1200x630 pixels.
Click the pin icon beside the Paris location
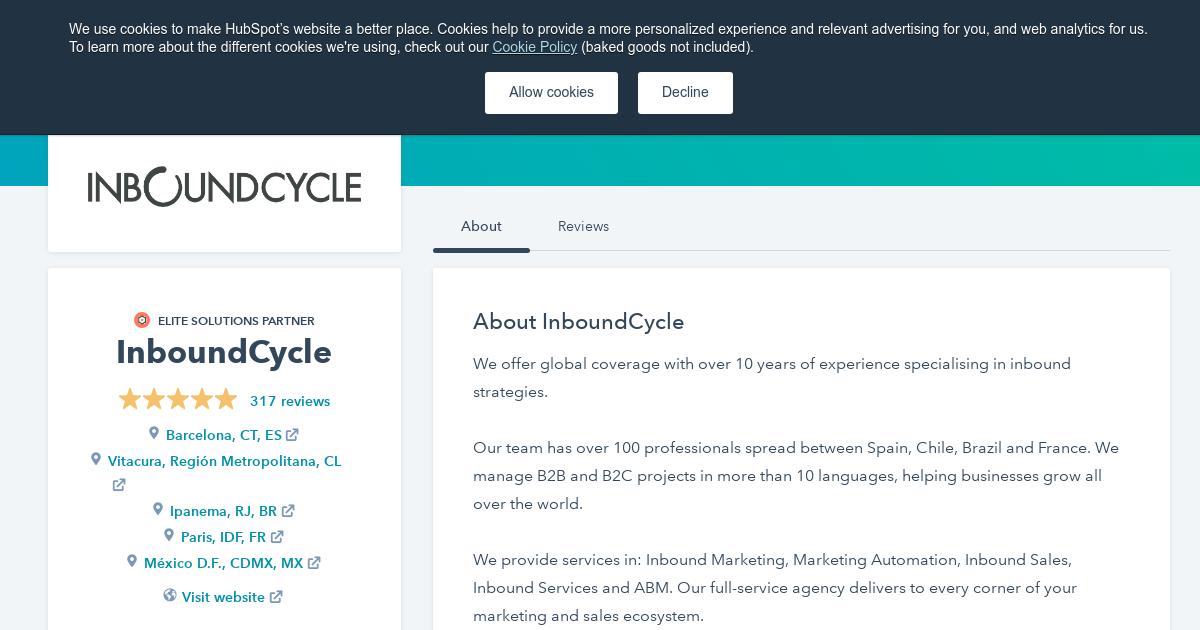tap(170, 535)
